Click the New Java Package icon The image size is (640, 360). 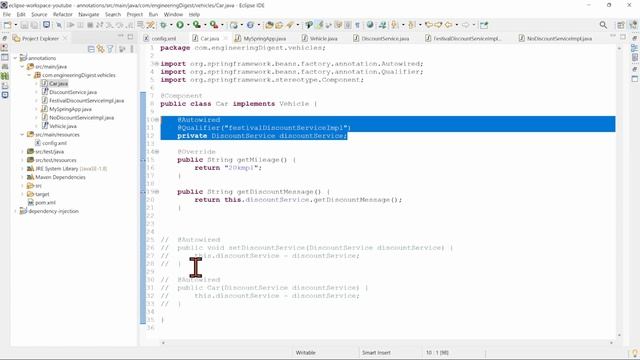[x=233, y=25]
